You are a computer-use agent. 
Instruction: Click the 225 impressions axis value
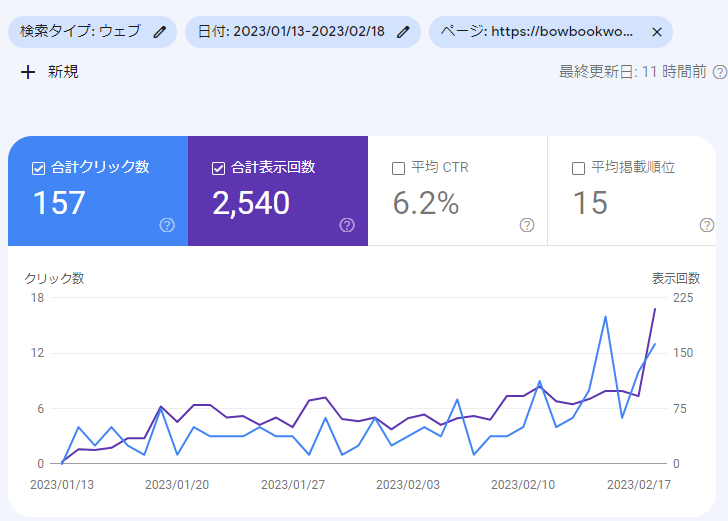pyautogui.click(x=683, y=298)
